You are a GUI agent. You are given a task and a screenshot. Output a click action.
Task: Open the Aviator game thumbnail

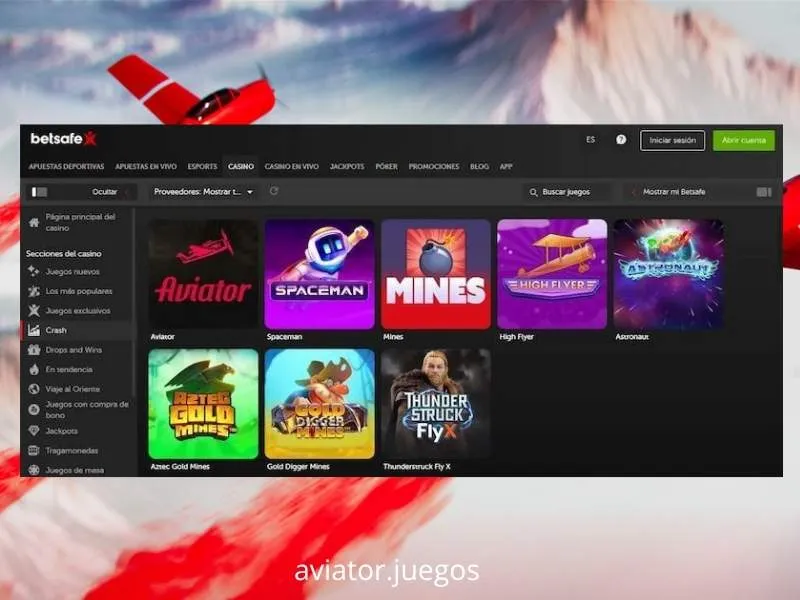(x=203, y=274)
